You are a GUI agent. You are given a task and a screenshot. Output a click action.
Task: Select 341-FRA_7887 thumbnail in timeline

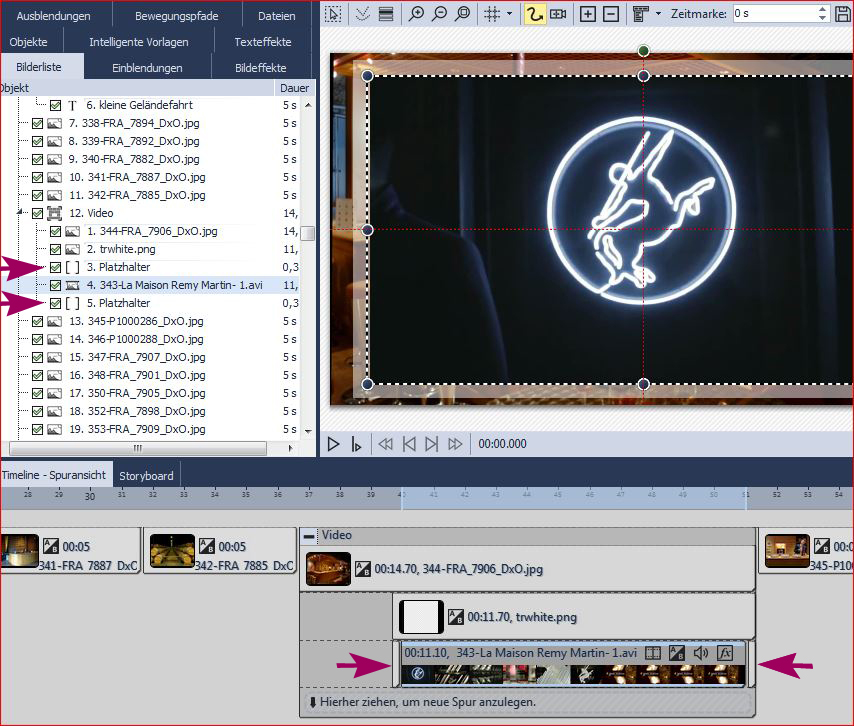pos(19,549)
